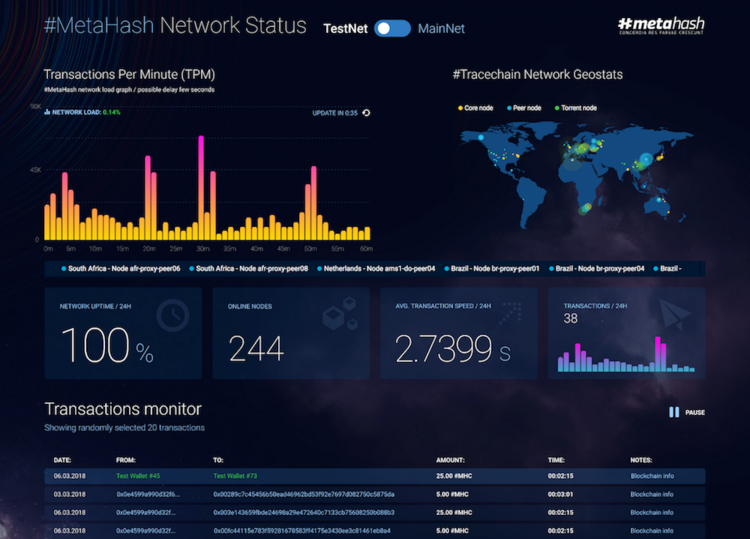Click the #Tracechain Network Geostats heading
This screenshot has height=539, width=750.
point(538,75)
